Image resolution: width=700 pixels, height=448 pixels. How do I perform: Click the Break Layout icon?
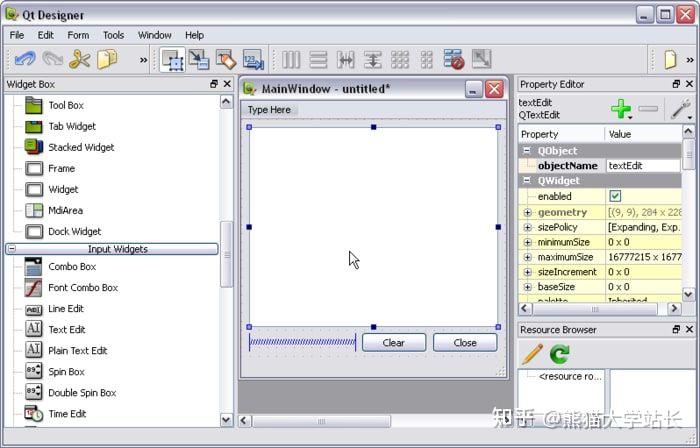point(454,59)
